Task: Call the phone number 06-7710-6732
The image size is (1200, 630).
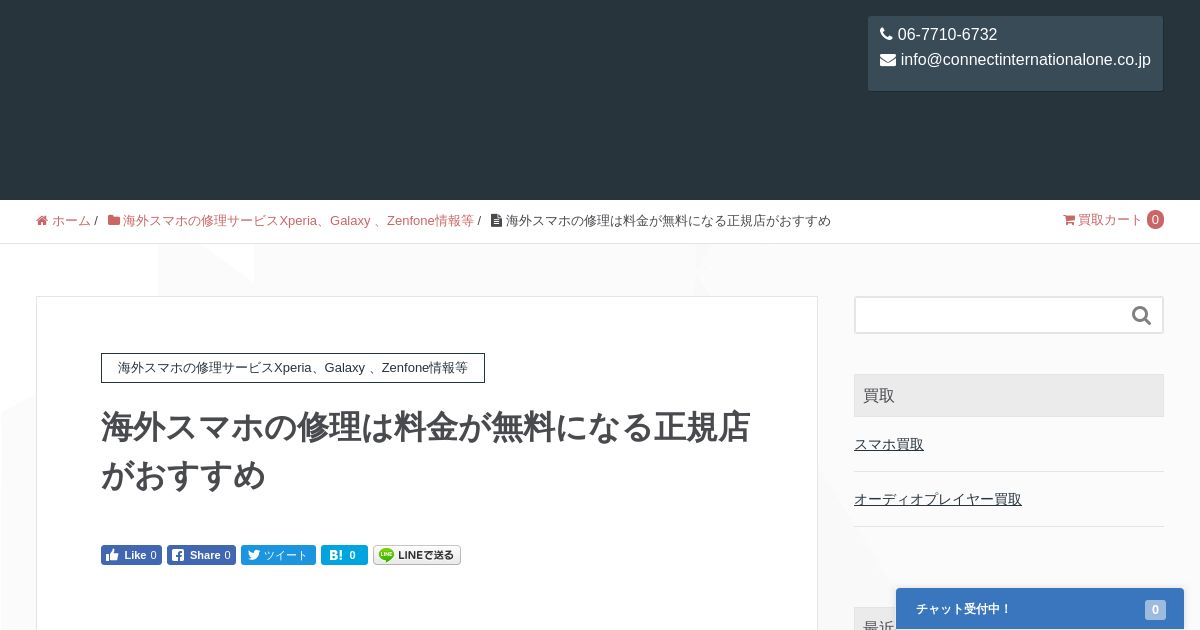Action: (x=947, y=35)
